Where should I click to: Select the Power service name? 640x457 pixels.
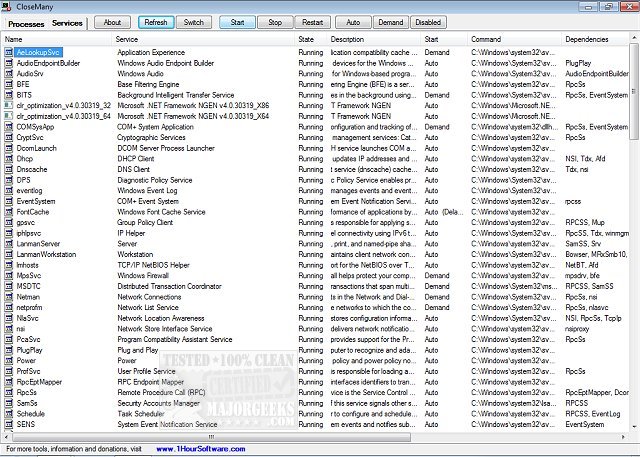tap(26, 360)
